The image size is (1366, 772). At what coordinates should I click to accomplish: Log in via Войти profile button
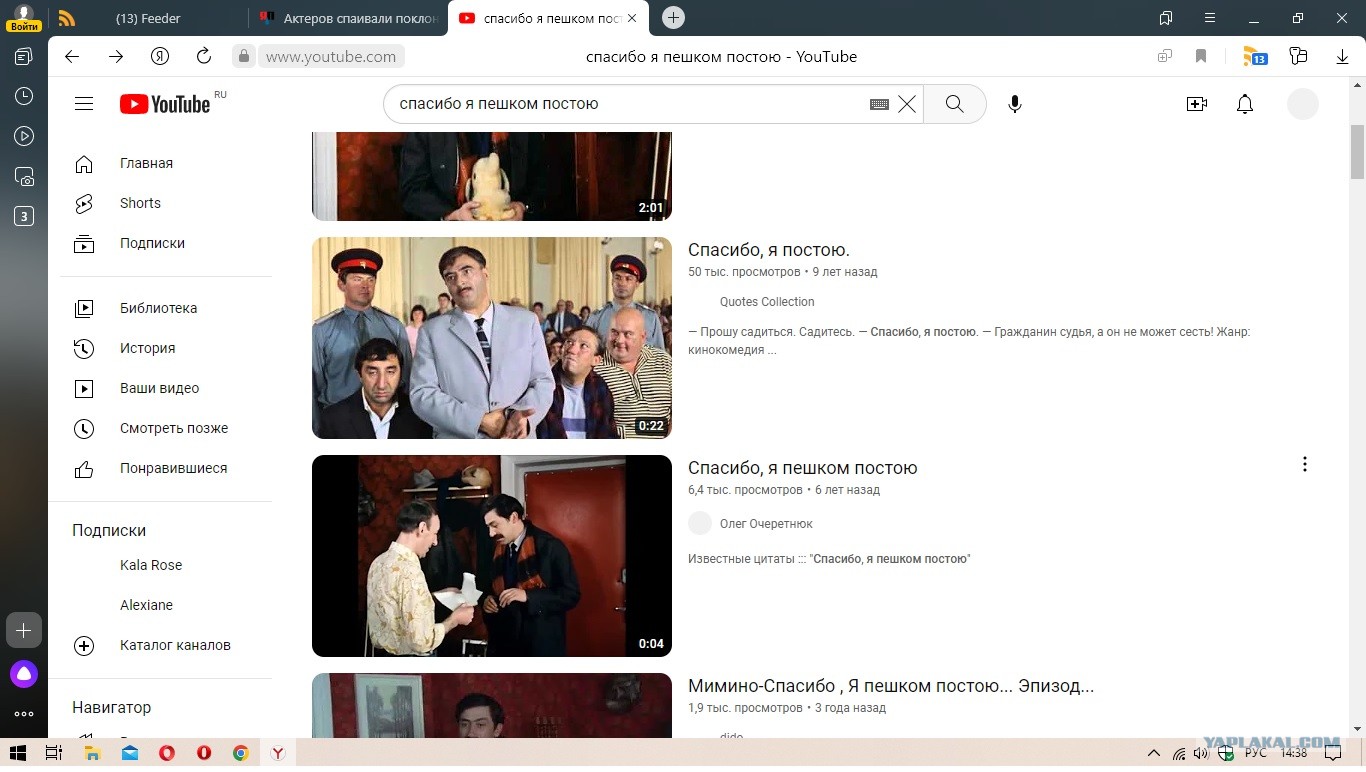(x=23, y=18)
